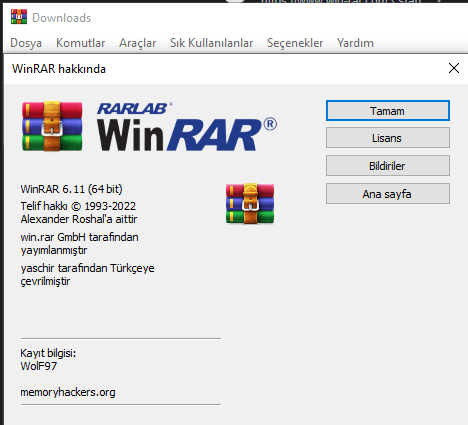468x425 pixels.
Task: Click the RARLAB WinRAR wordmark logo
Action: 187,127
